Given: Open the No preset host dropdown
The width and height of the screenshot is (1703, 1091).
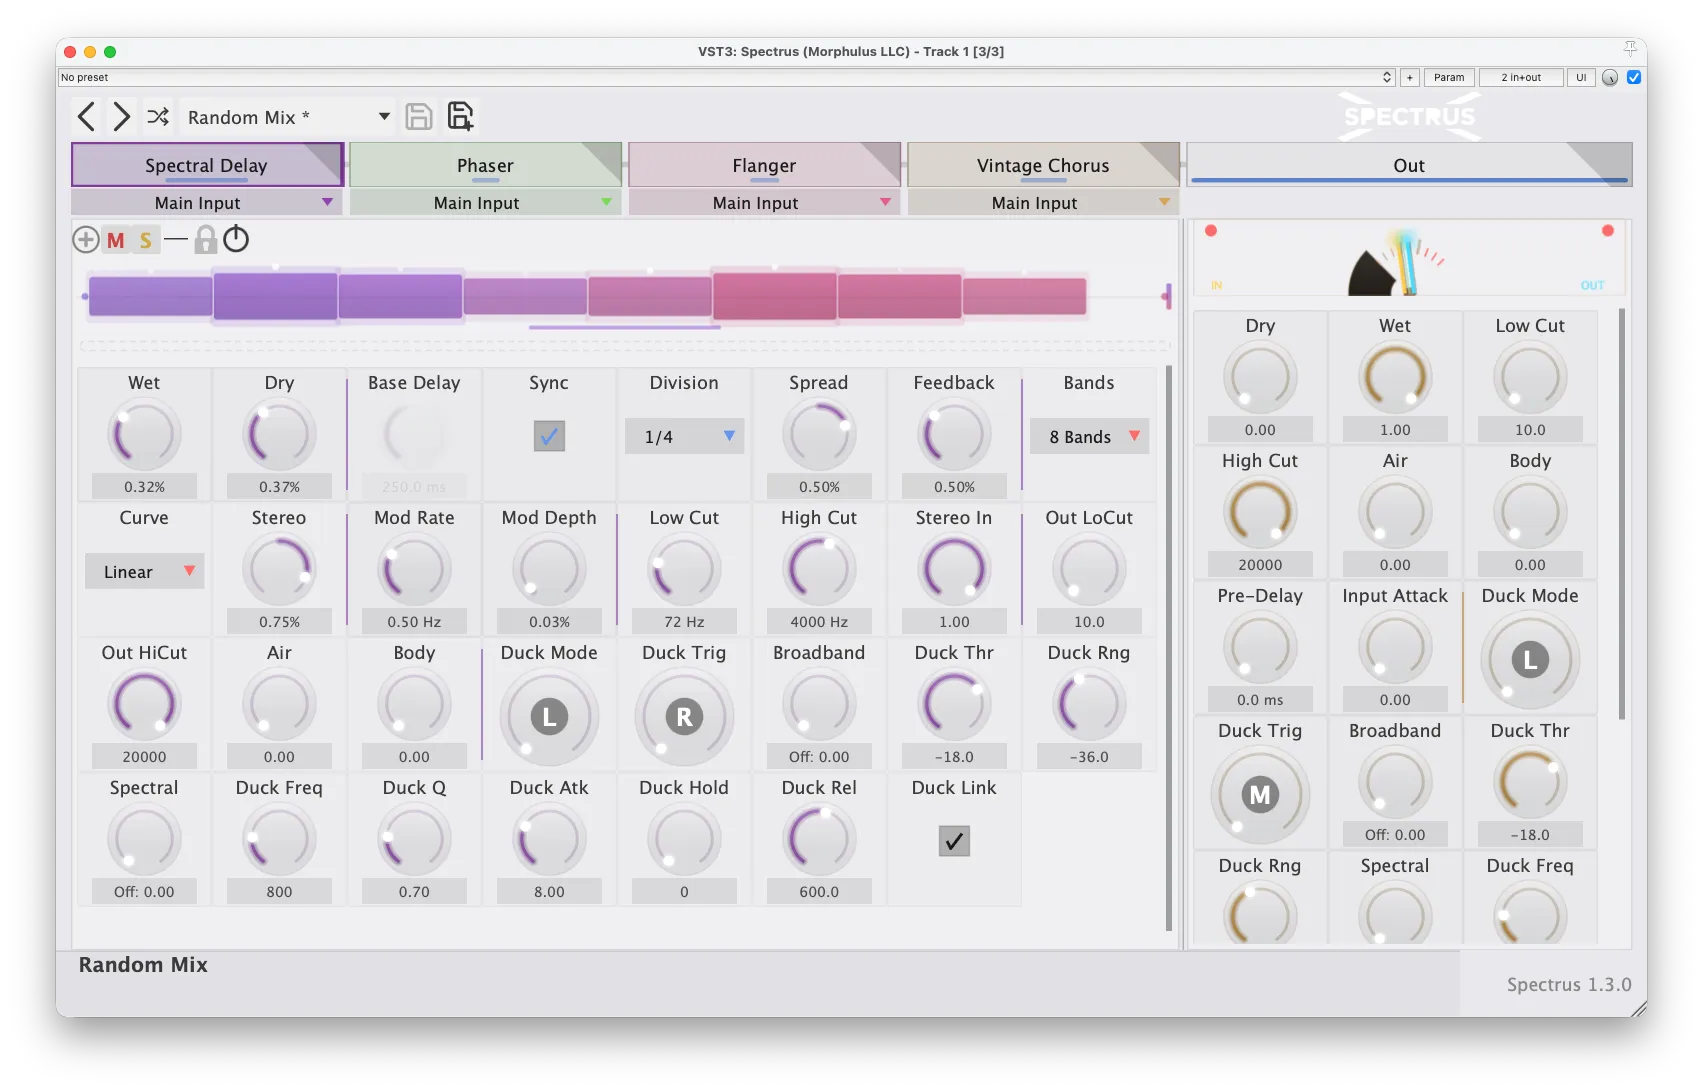Looking at the screenshot, I should [727, 77].
